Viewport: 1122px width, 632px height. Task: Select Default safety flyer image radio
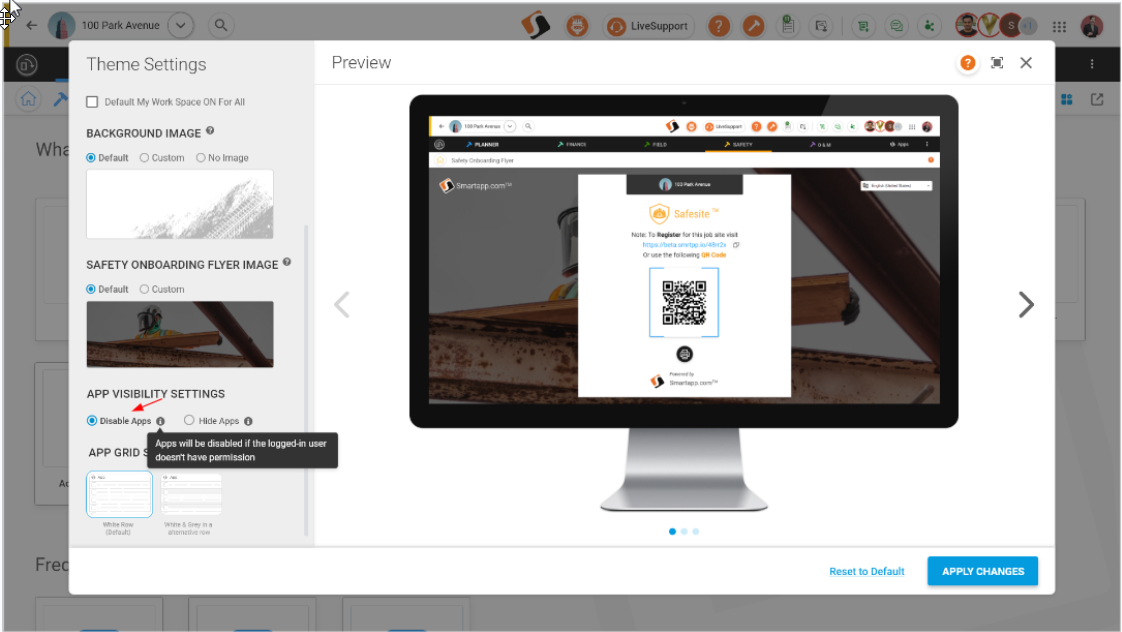(91, 289)
